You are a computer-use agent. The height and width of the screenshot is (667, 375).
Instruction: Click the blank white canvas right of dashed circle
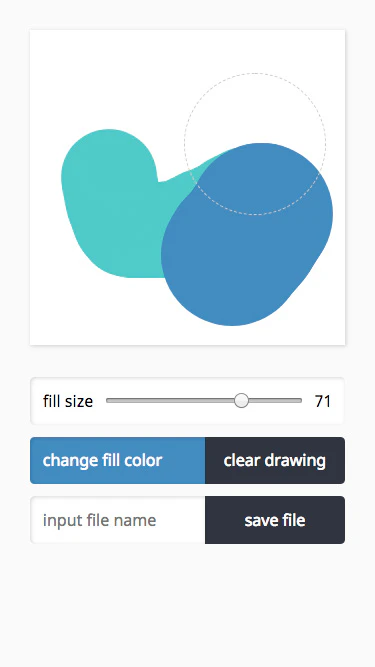click(x=335, y=106)
